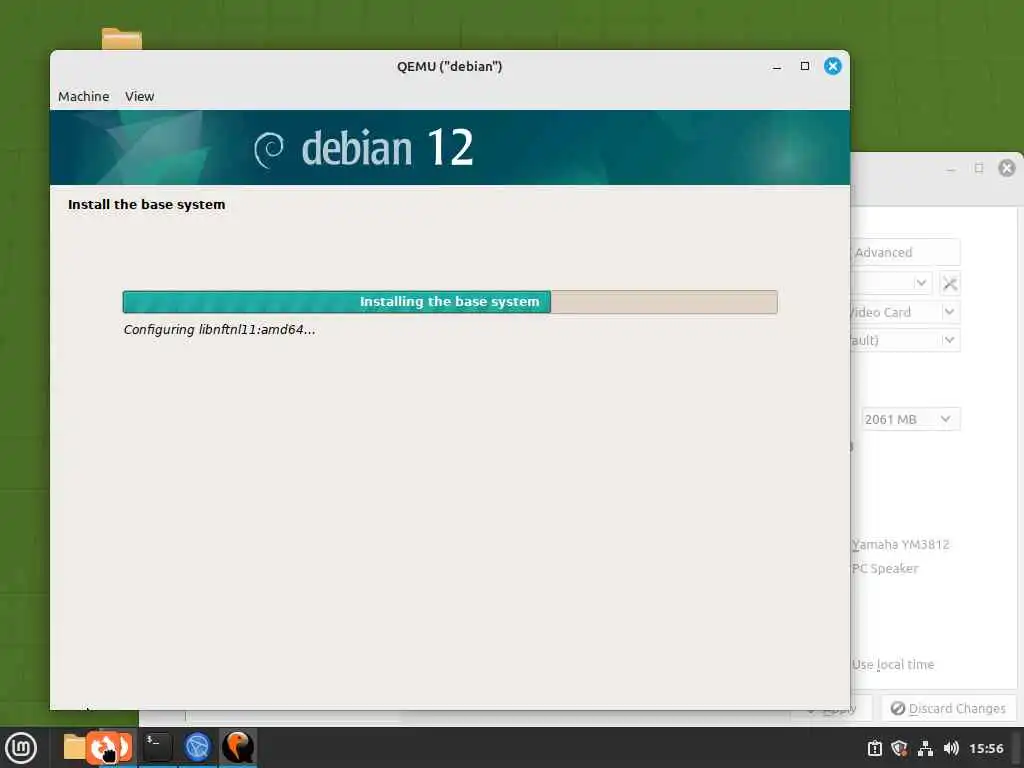Open the update notification tray icon
1024x768 pixels.
[x=874, y=748]
